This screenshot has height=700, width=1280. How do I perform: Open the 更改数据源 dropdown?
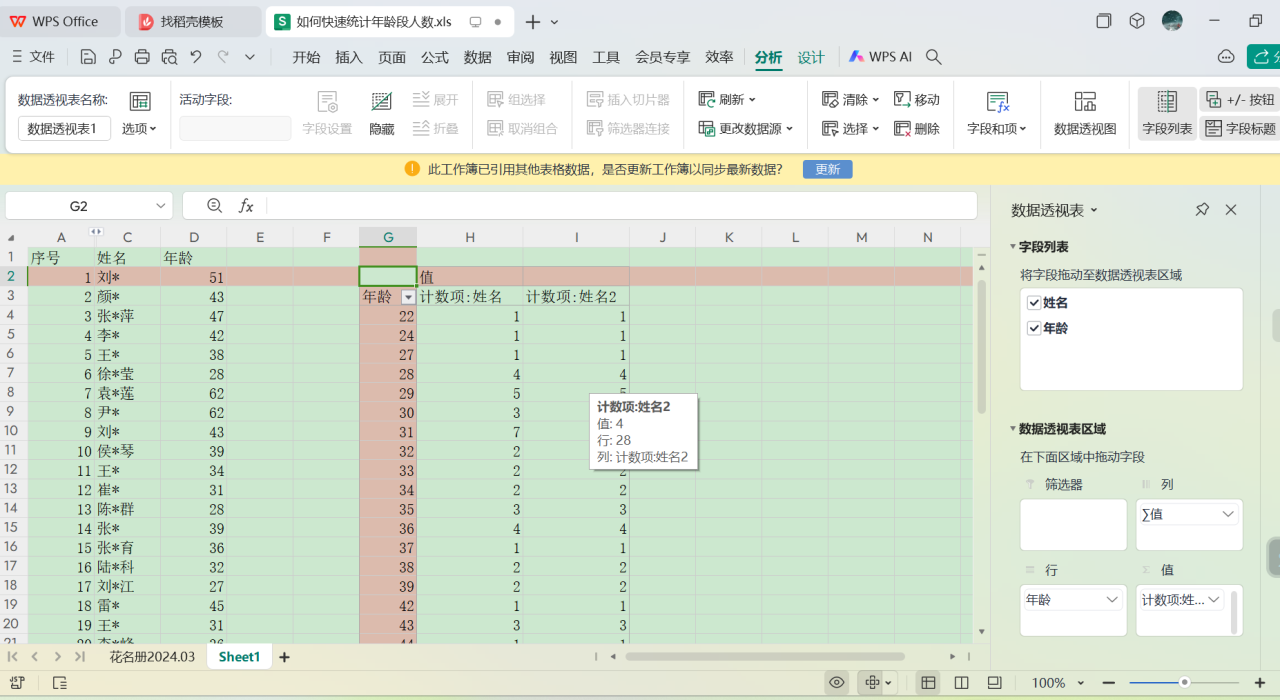(x=746, y=129)
